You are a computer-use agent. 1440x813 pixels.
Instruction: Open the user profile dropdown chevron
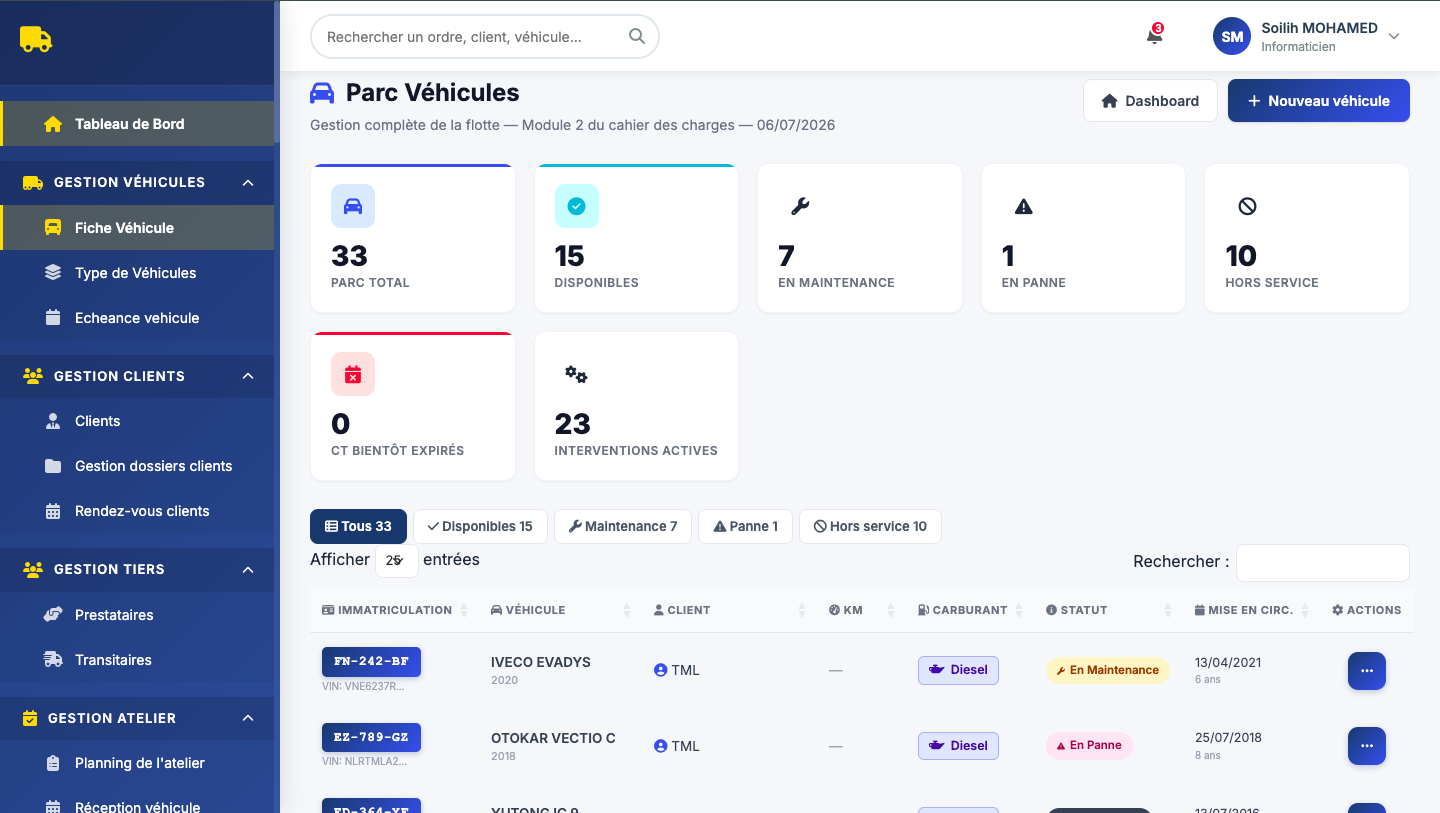pos(1394,36)
